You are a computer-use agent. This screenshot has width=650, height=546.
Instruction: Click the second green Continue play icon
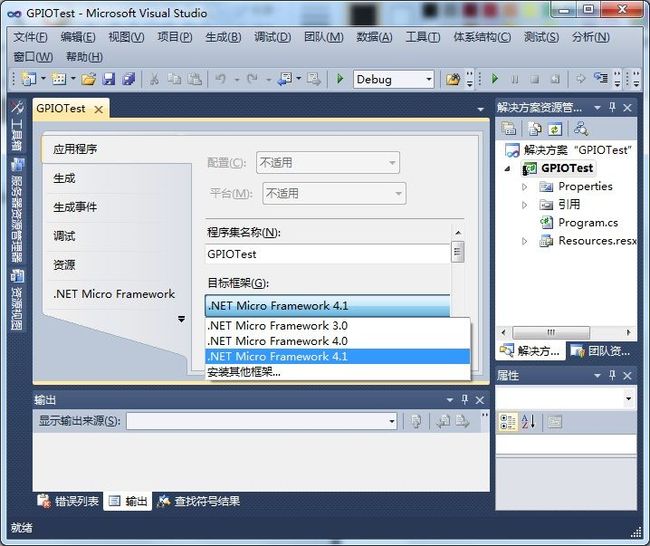click(x=495, y=79)
